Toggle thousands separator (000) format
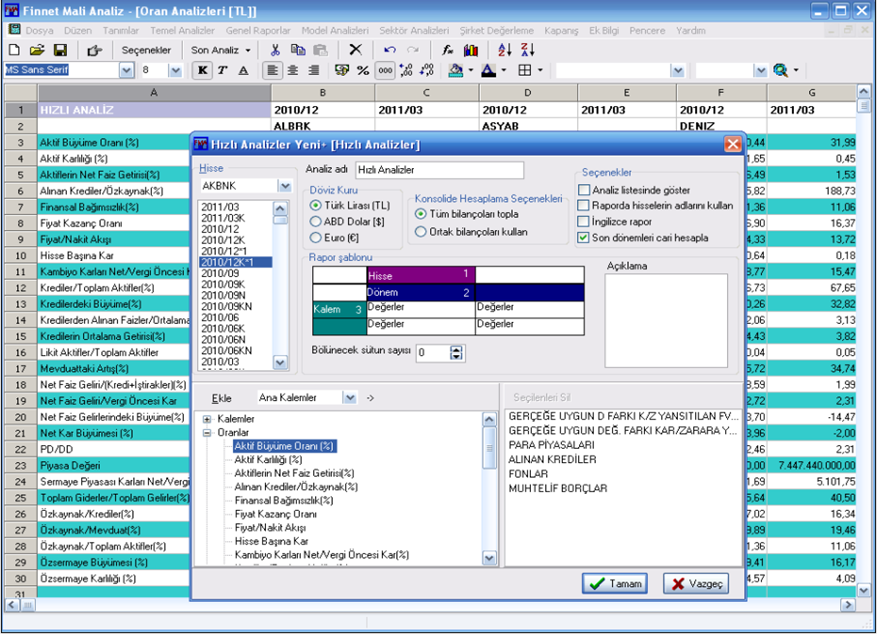The image size is (877, 634). (385, 70)
